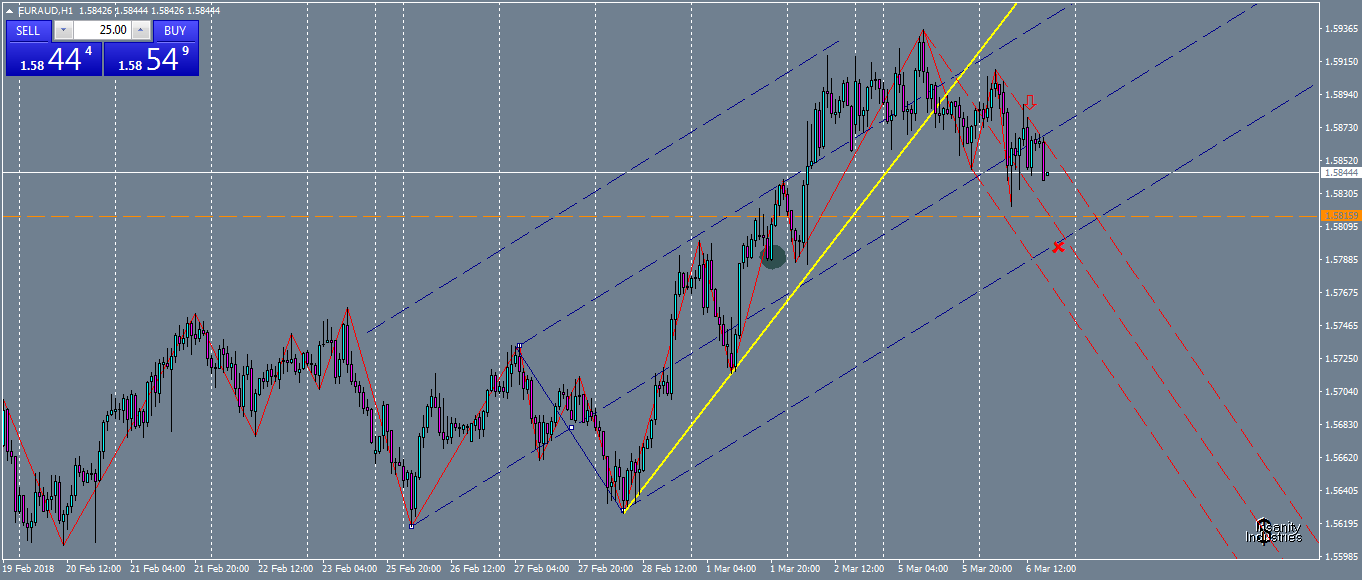Click the red sell arrow icon on the chart
Viewport: 1362px width, 580px height.
(1031, 101)
